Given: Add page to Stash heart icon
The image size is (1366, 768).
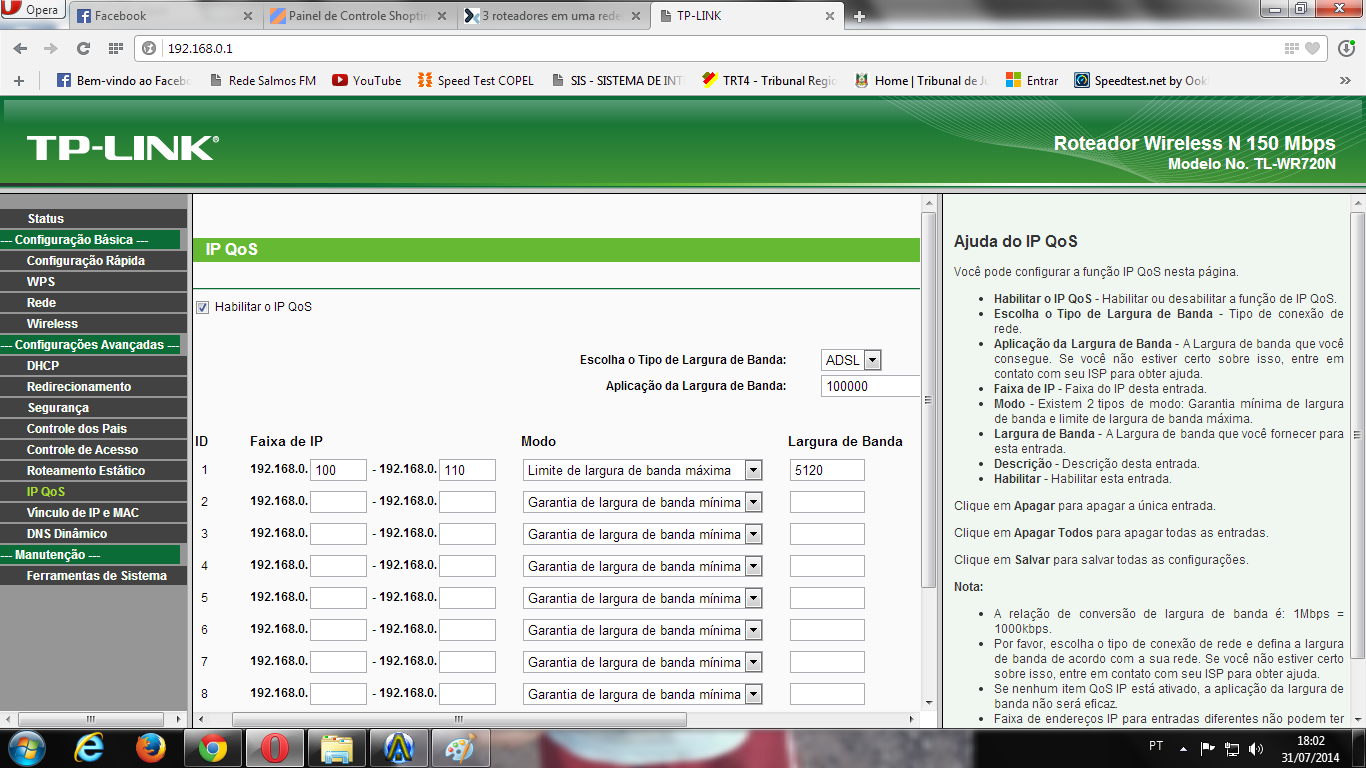Looking at the screenshot, I should click(1312, 48).
